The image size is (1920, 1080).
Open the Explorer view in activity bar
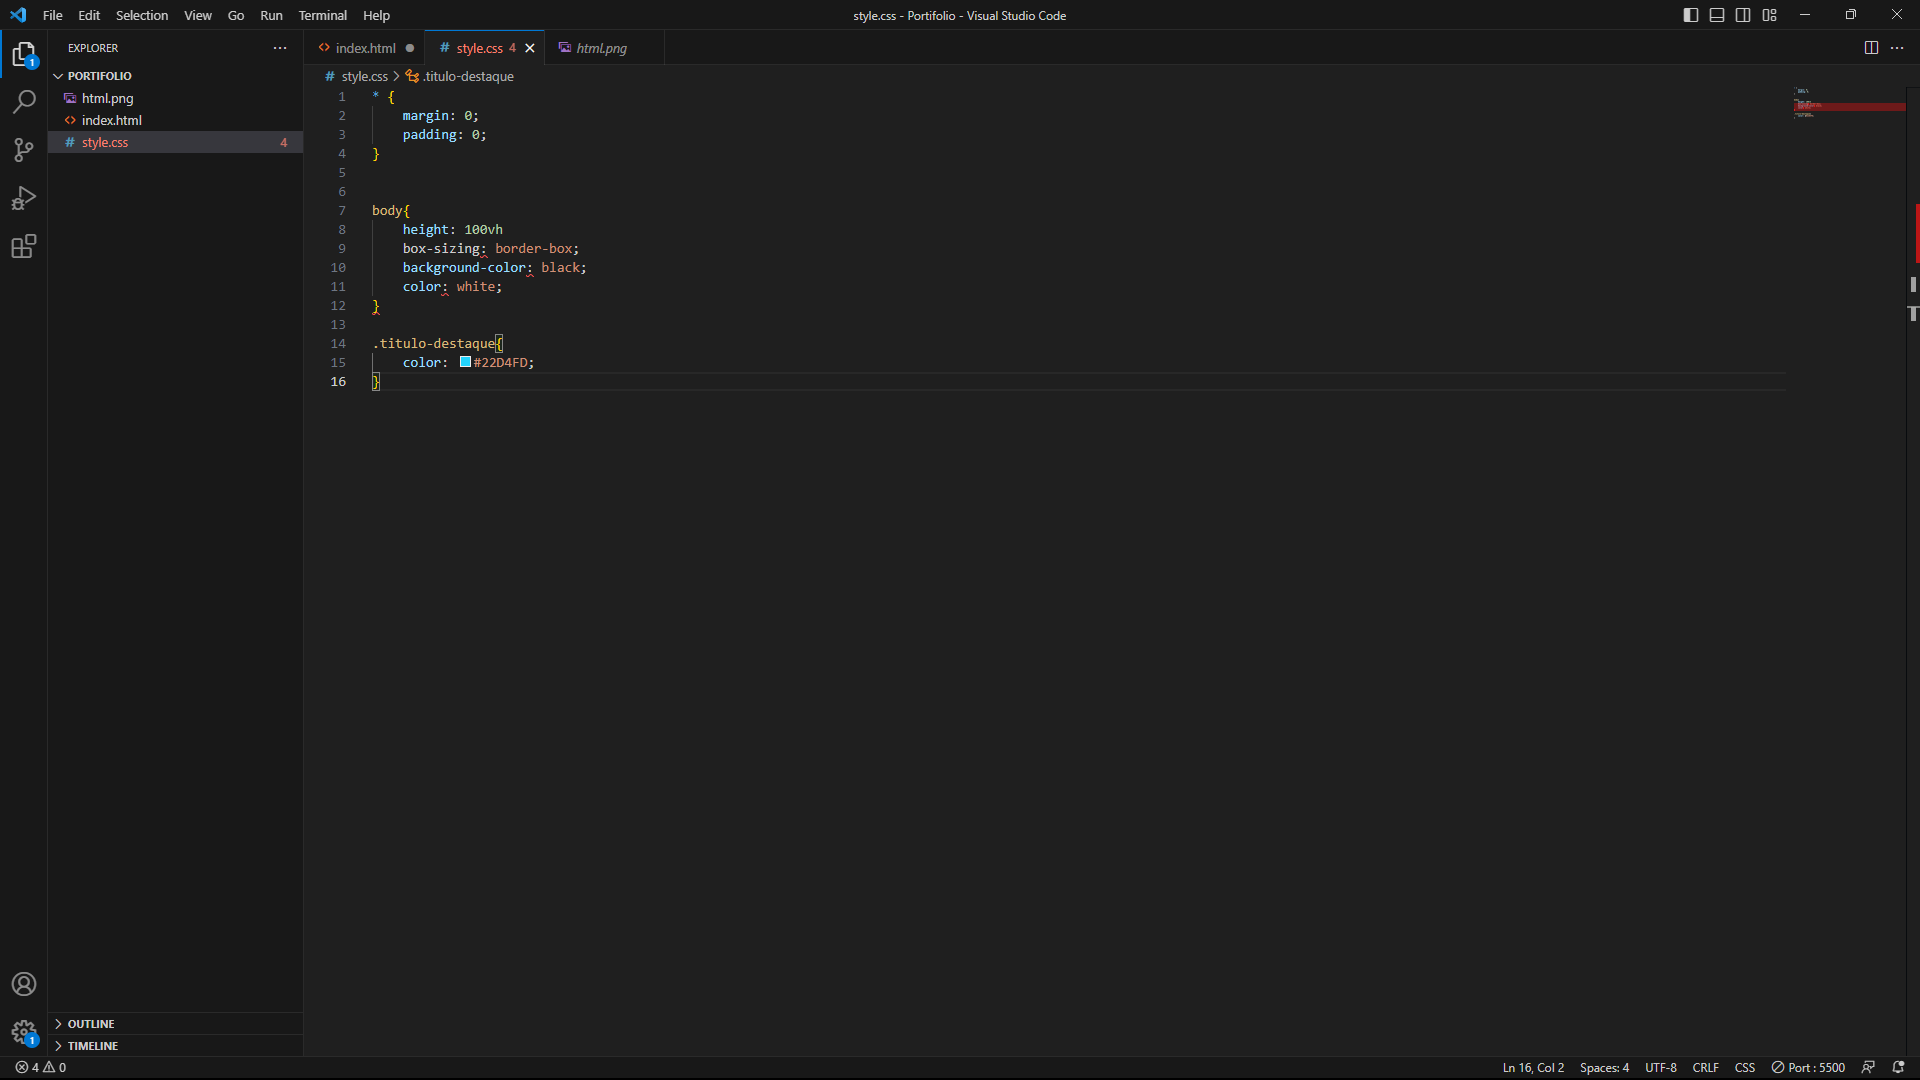24,54
